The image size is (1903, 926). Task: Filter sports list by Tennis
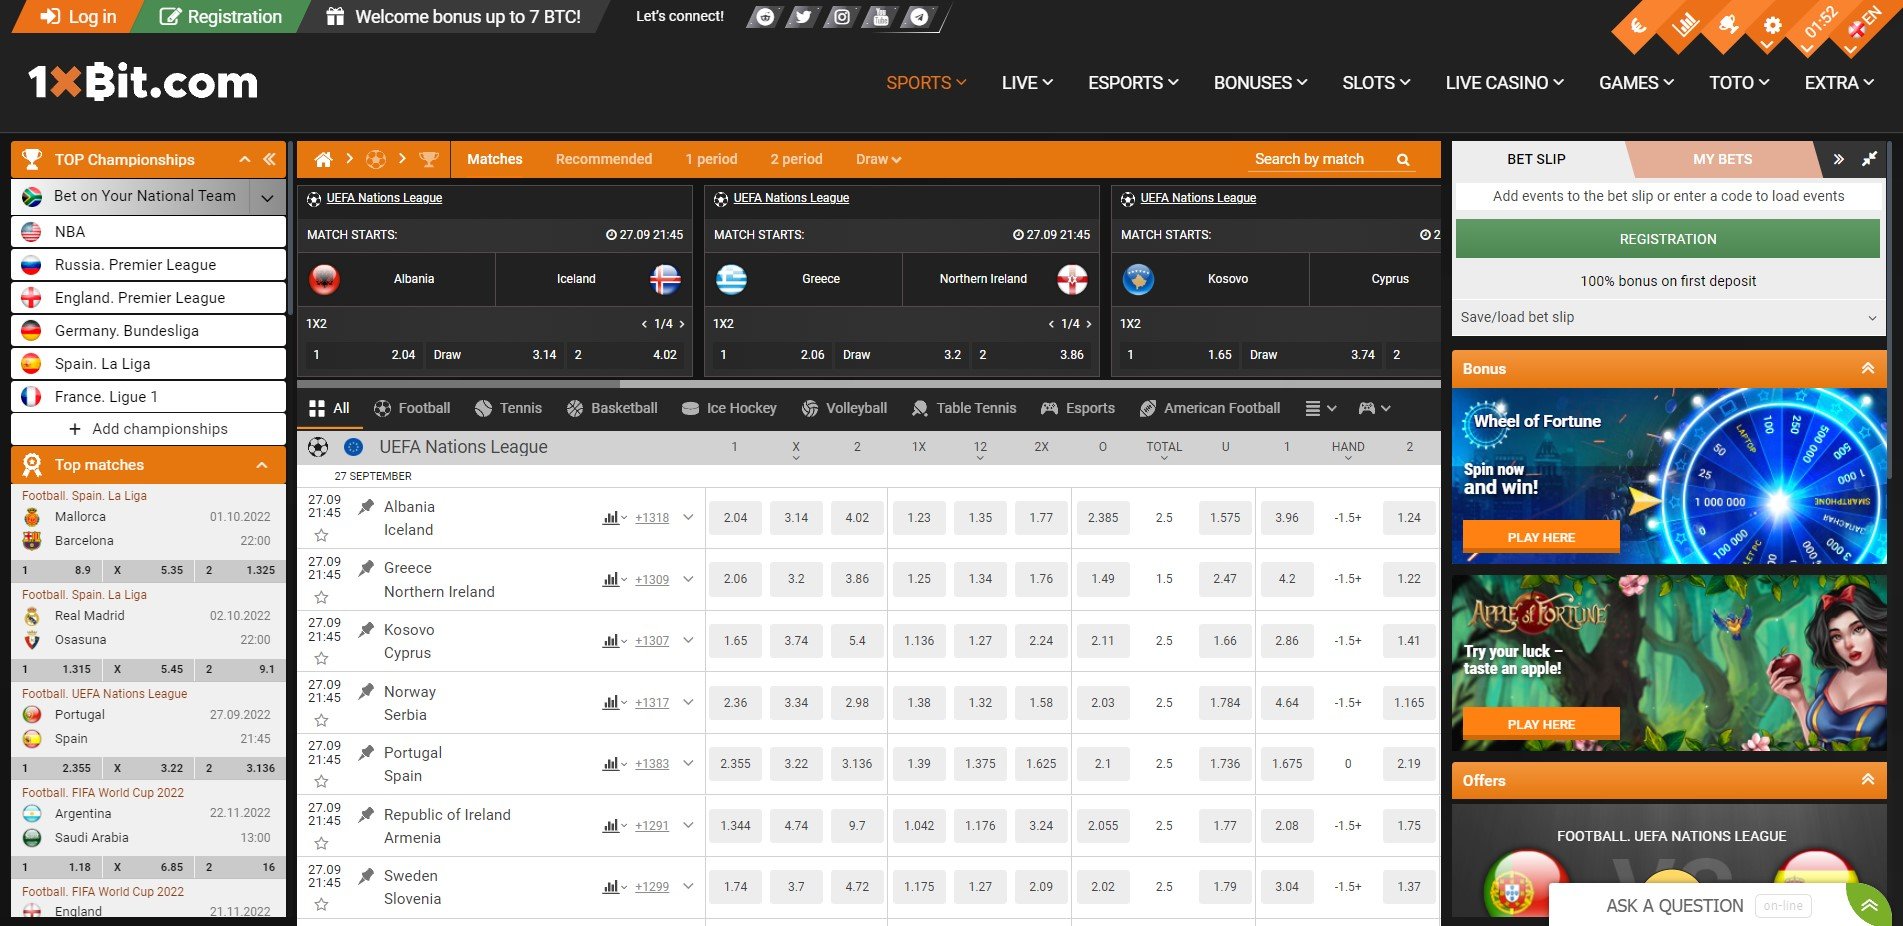coord(508,408)
